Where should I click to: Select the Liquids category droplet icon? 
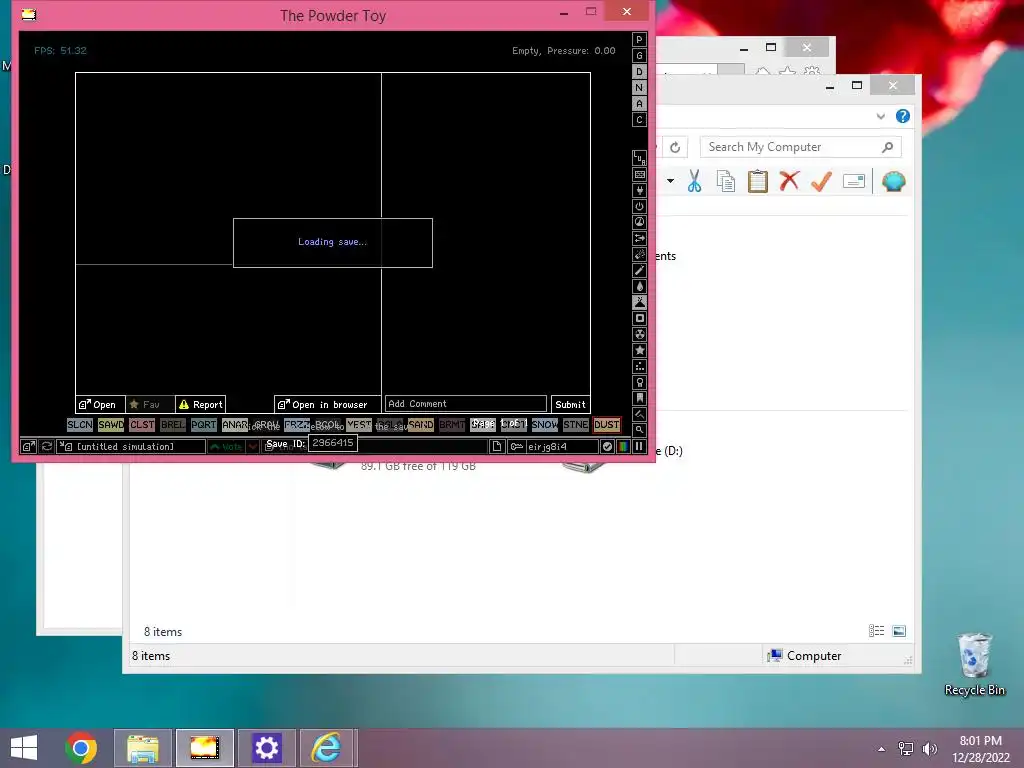click(x=639, y=286)
